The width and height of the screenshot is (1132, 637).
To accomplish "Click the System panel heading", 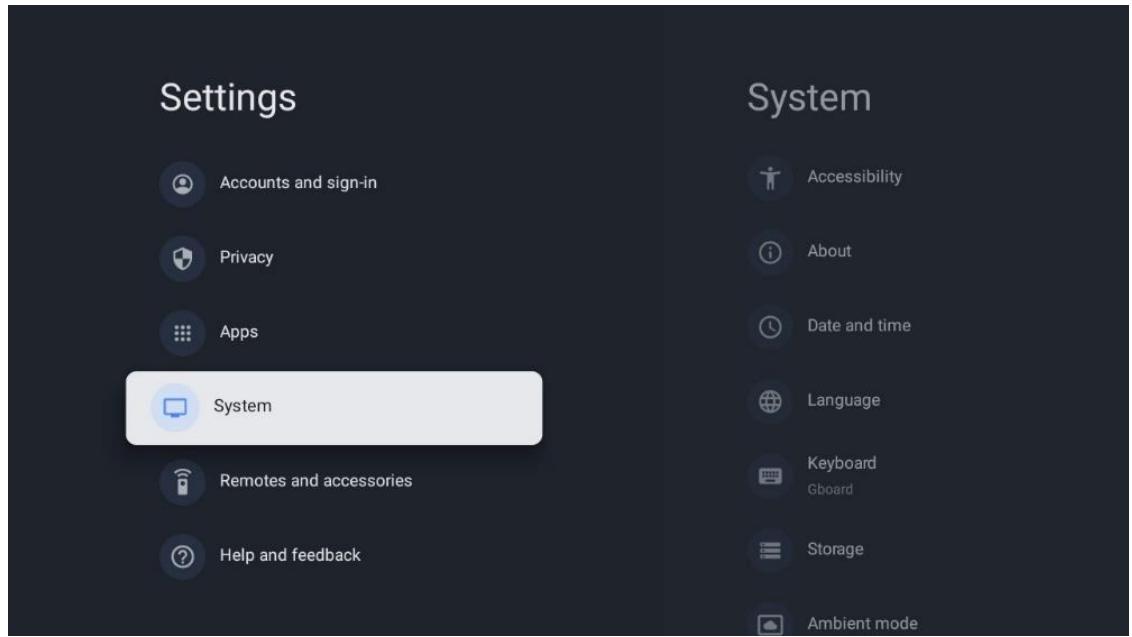I will (809, 98).
